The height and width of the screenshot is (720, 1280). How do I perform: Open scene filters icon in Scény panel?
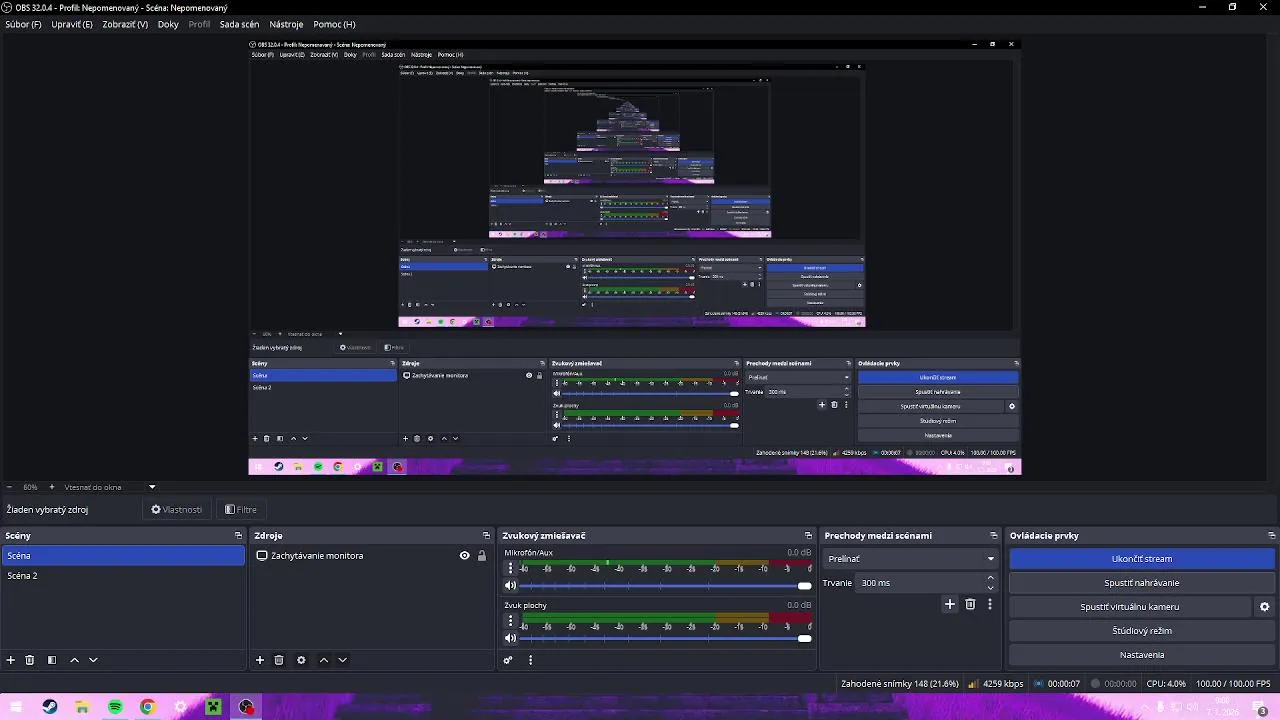(x=52, y=660)
